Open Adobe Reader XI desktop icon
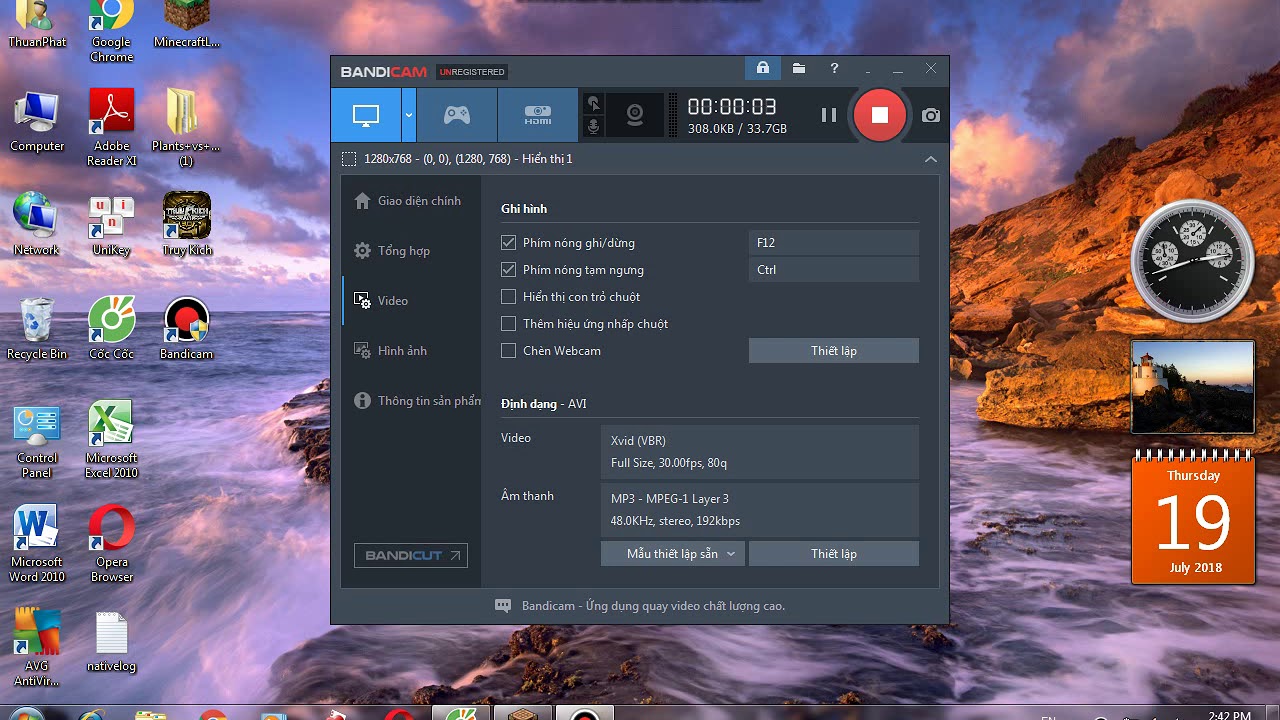 pyautogui.click(x=112, y=127)
